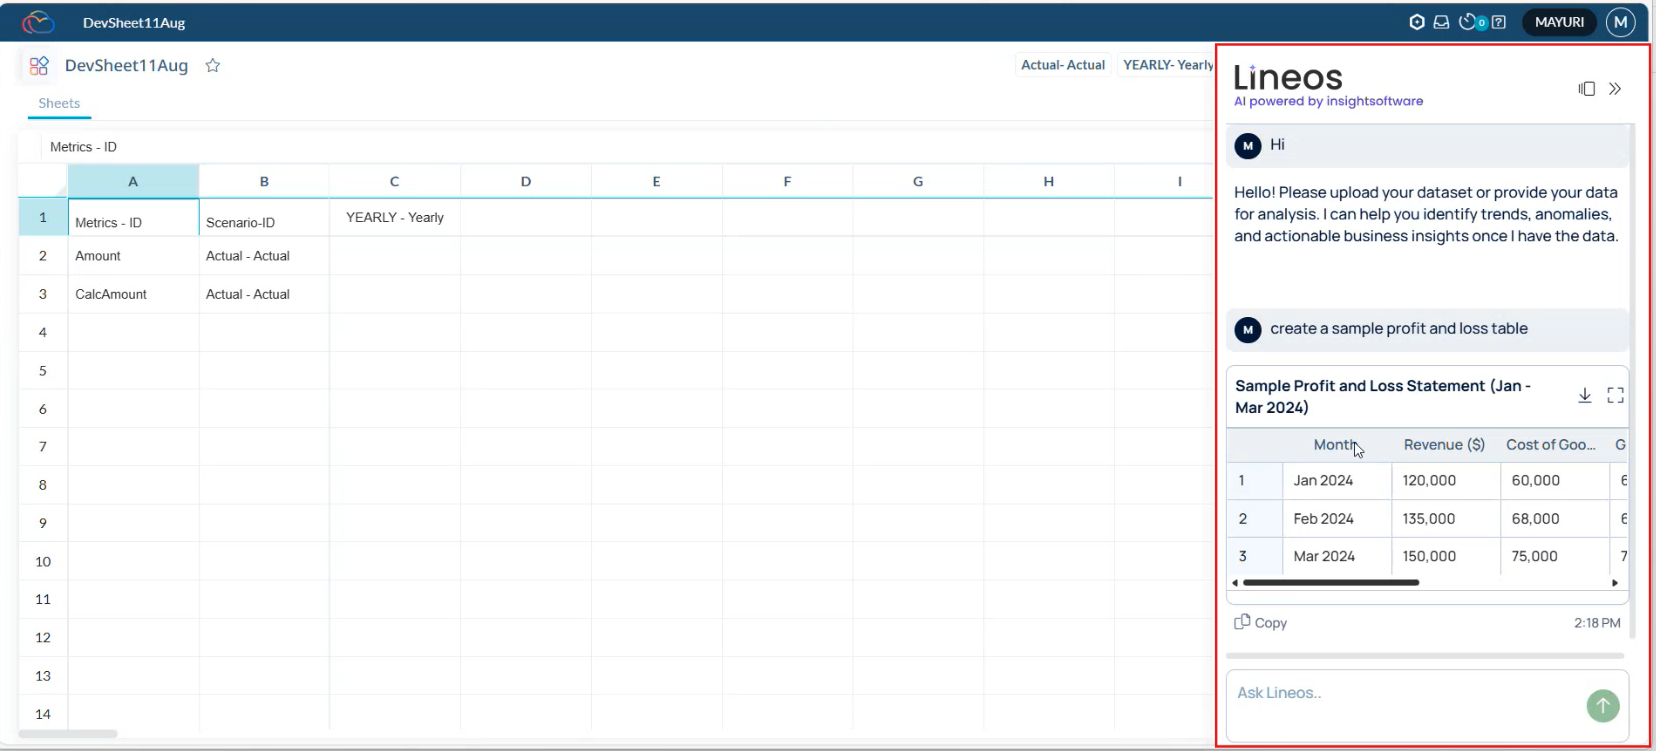Viewport: 1656px width, 751px height.
Task: Toggle the Lineos panel dock layout icon
Action: [x=1586, y=89]
